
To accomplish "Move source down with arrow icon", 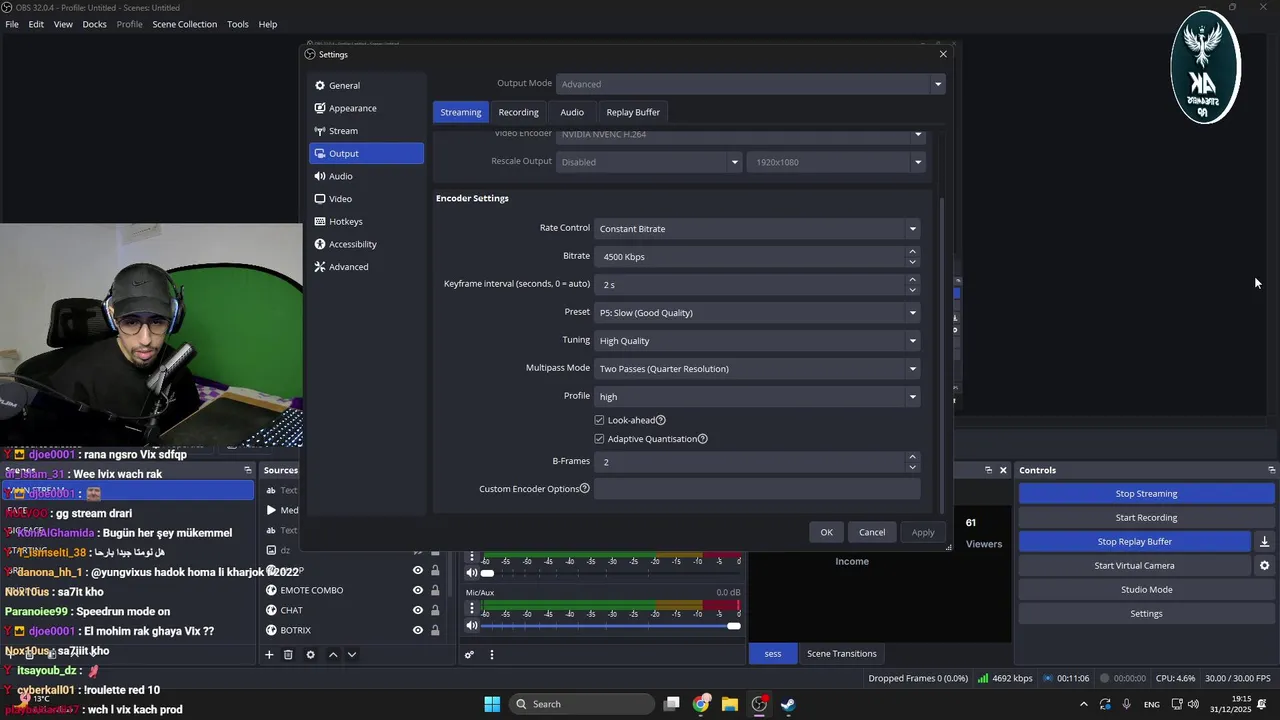I will pos(351,654).
